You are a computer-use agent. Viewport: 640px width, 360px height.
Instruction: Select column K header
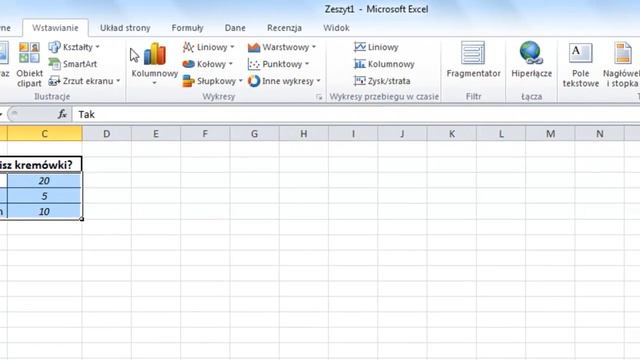click(452, 134)
